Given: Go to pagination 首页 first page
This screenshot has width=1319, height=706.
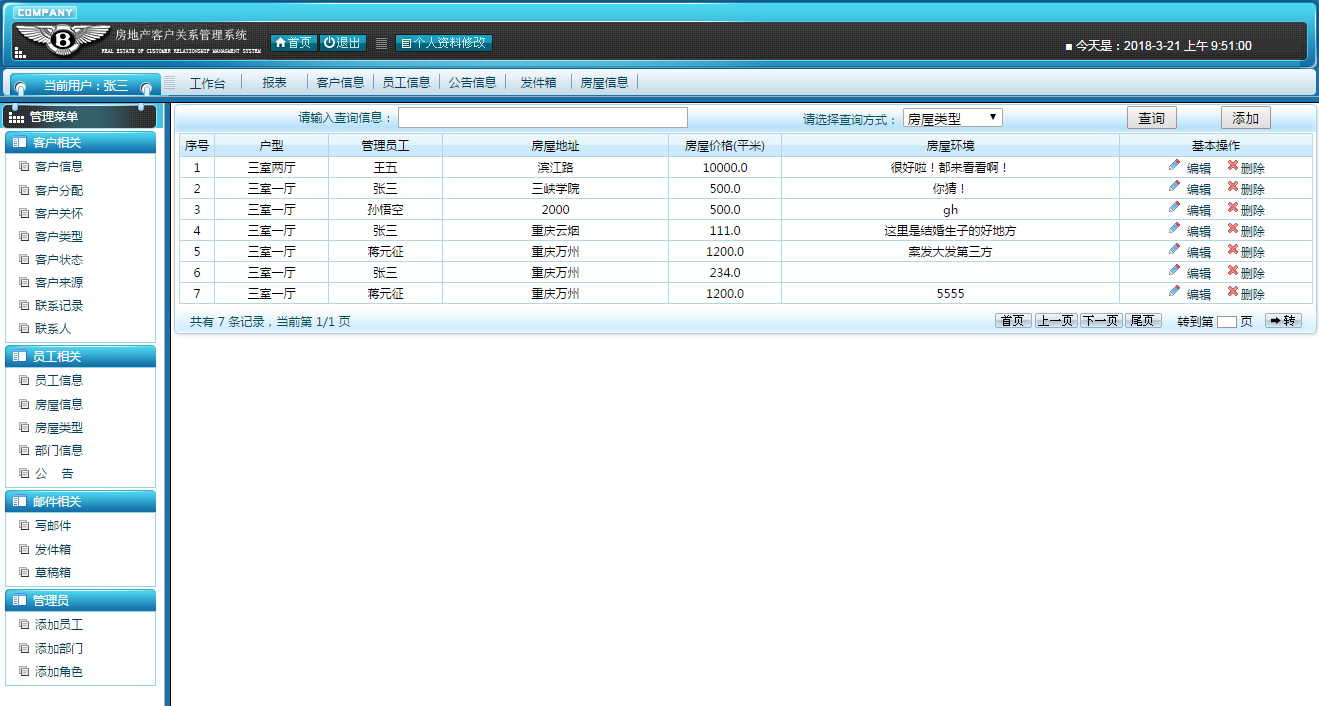Looking at the screenshot, I should [x=1013, y=321].
